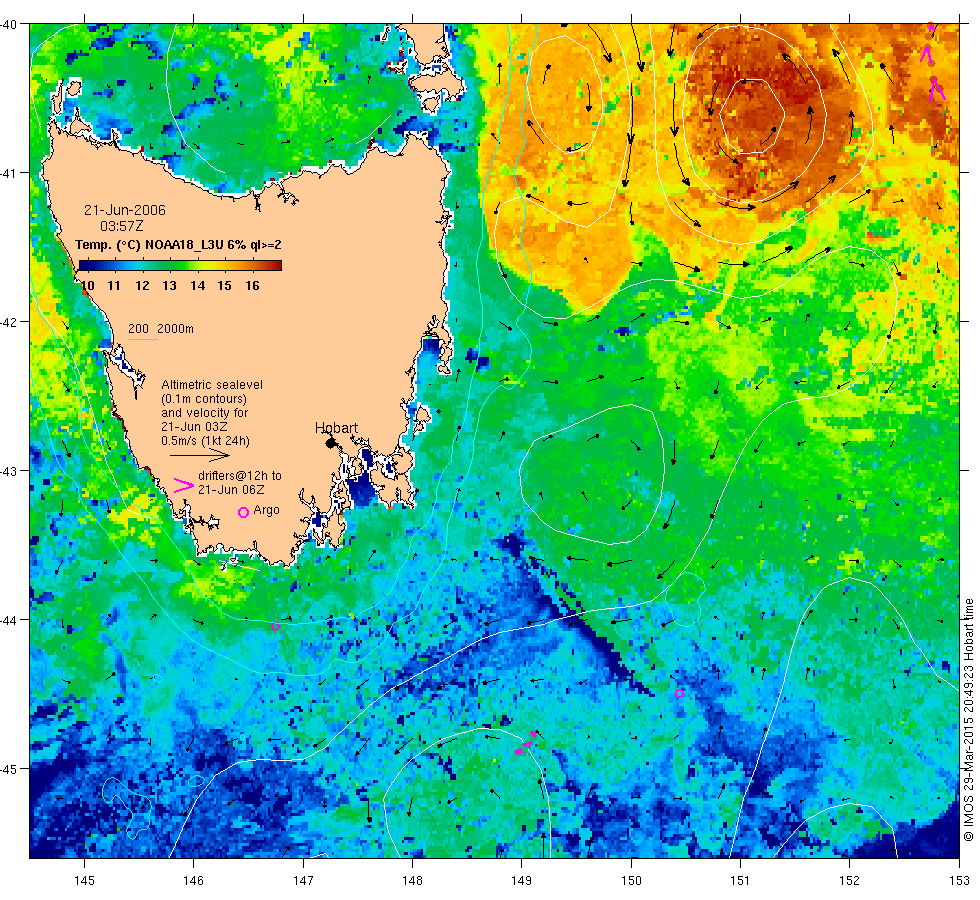Click the latitude axis label -44
The image size is (980, 900).
(x=9, y=619)
